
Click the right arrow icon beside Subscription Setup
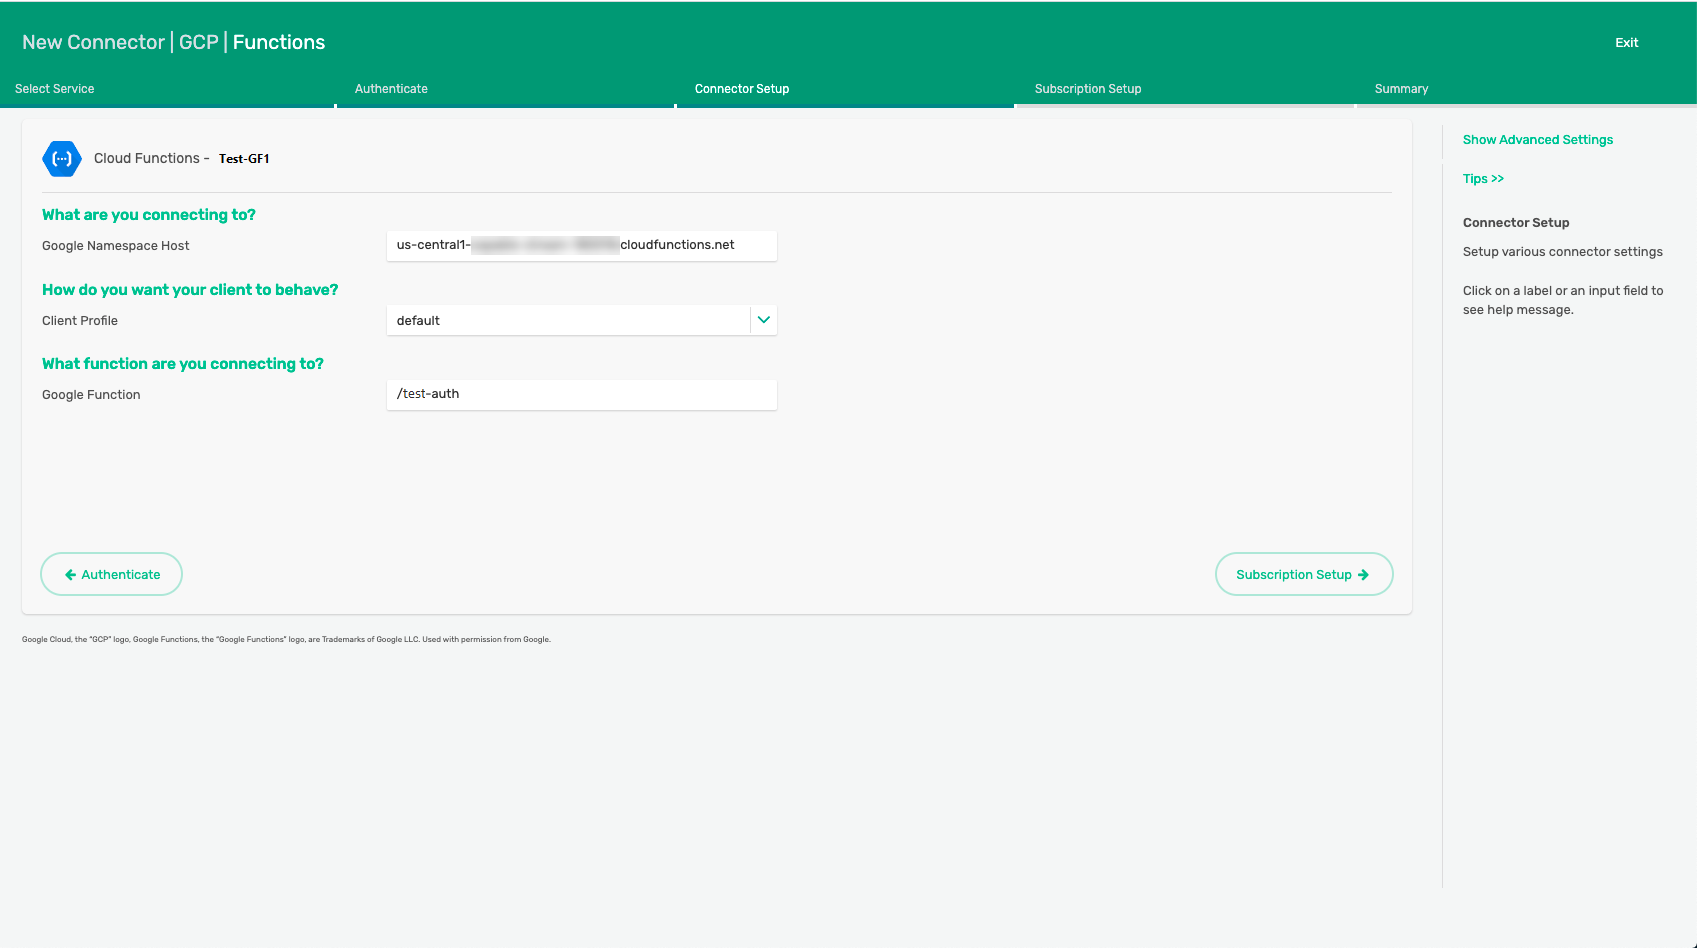1363,575
